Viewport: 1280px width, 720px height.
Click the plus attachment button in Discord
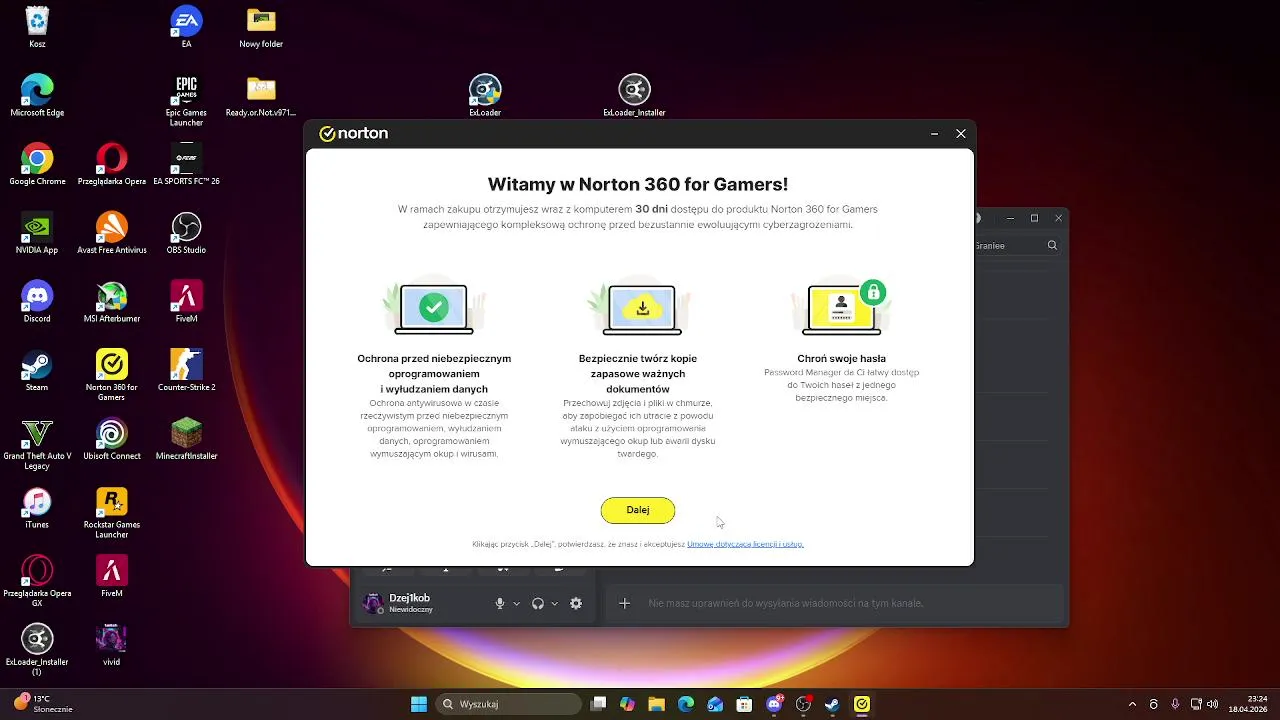pos(624,603)
